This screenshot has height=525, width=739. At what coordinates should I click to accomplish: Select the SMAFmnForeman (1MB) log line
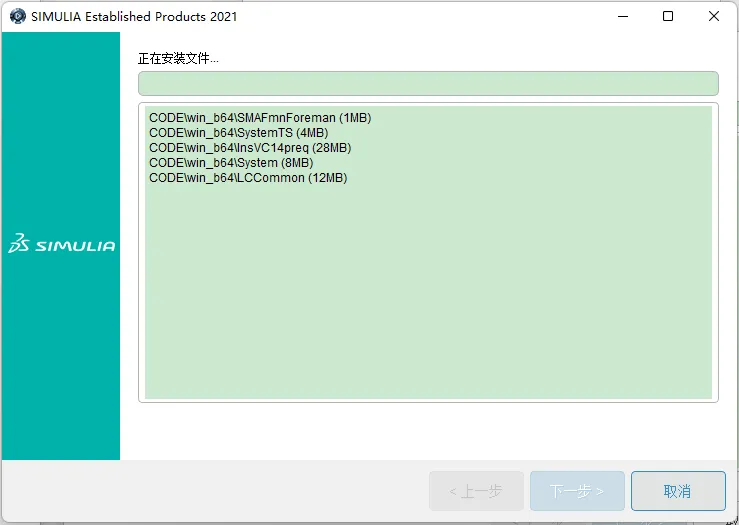pyautogui.click(x=260, y=118)
